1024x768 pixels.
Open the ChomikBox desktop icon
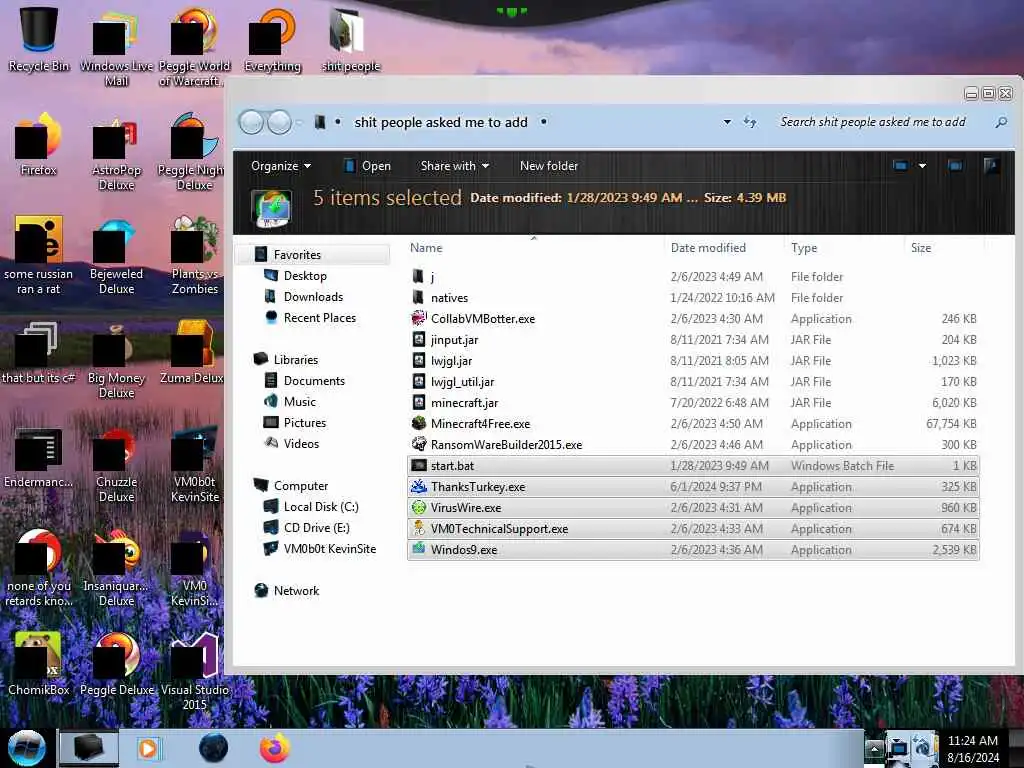click(39, 663)
